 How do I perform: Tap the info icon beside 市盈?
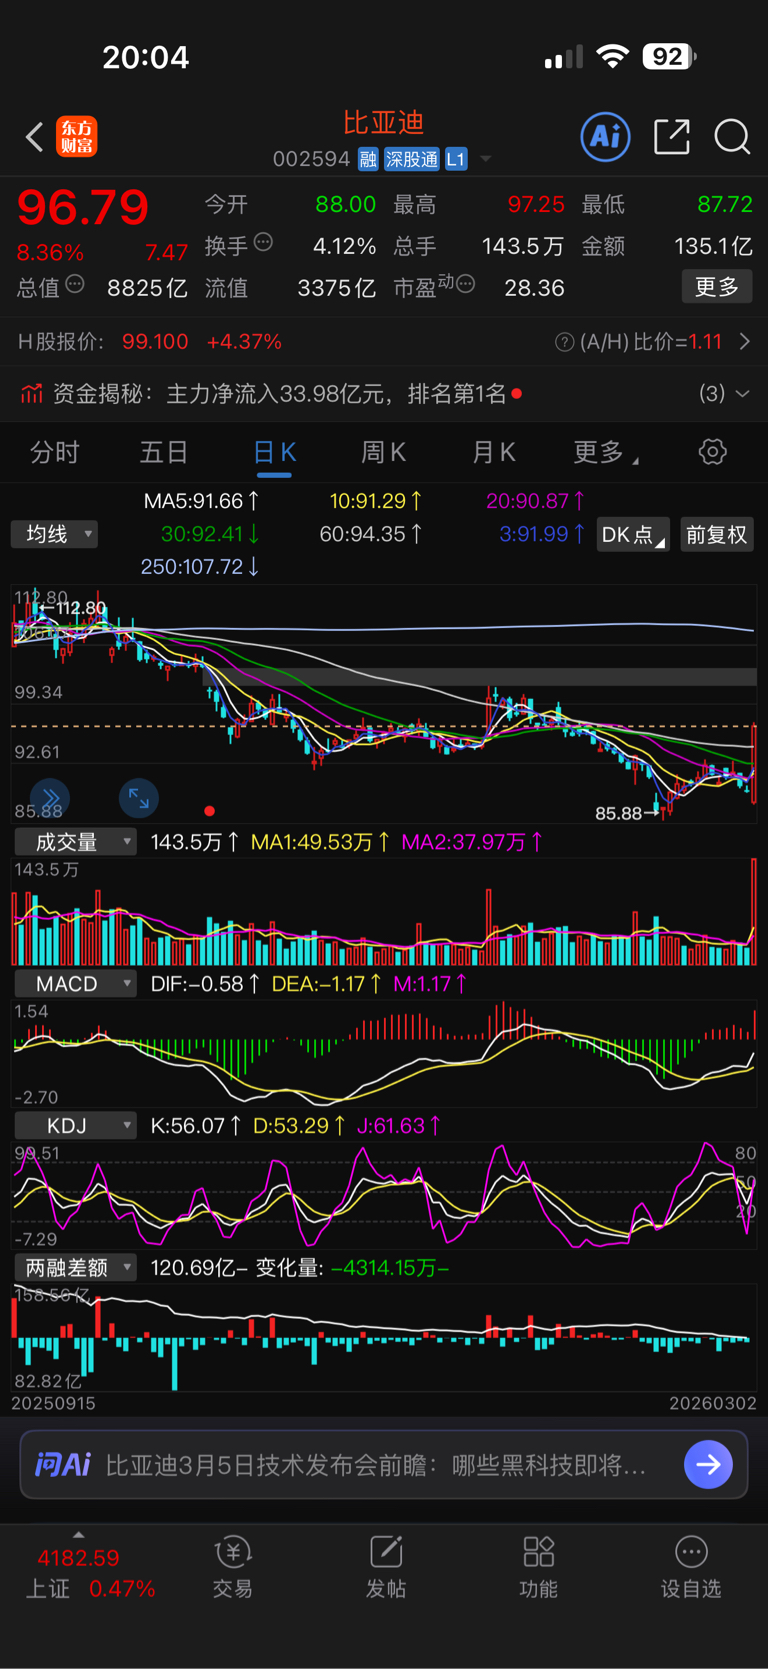point(465,285)
